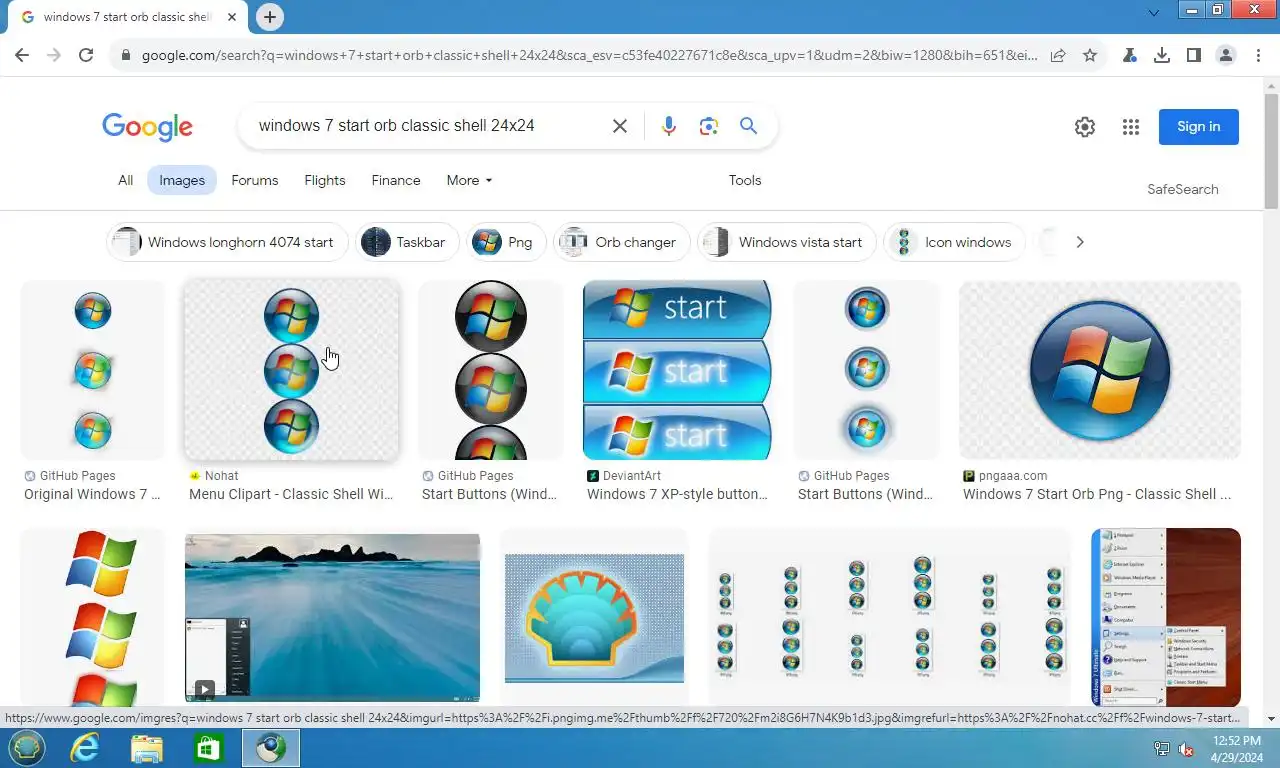The image size is (1280, 768).
Task: Open the large blue orb pngaaa thumbnail
Action: 1100,370
